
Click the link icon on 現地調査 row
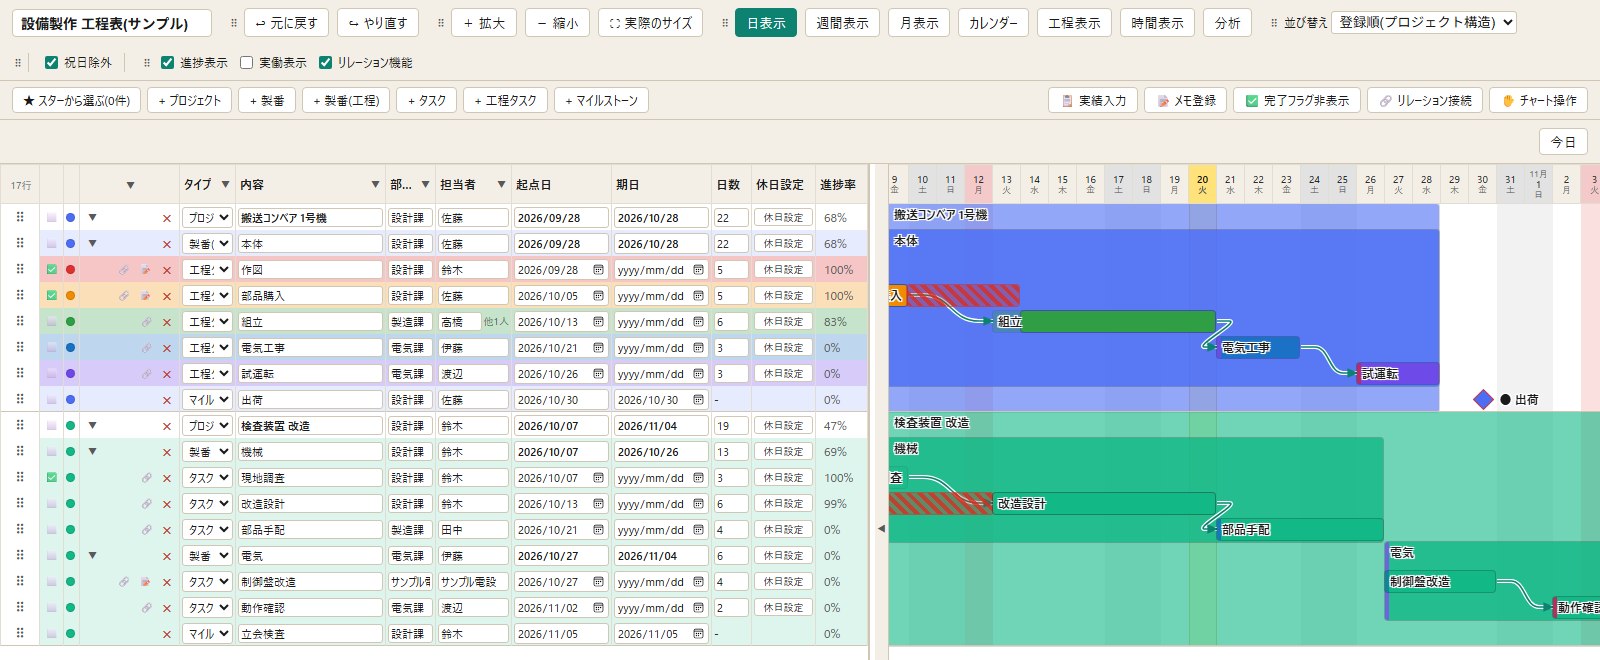click(x=146, y=478)
